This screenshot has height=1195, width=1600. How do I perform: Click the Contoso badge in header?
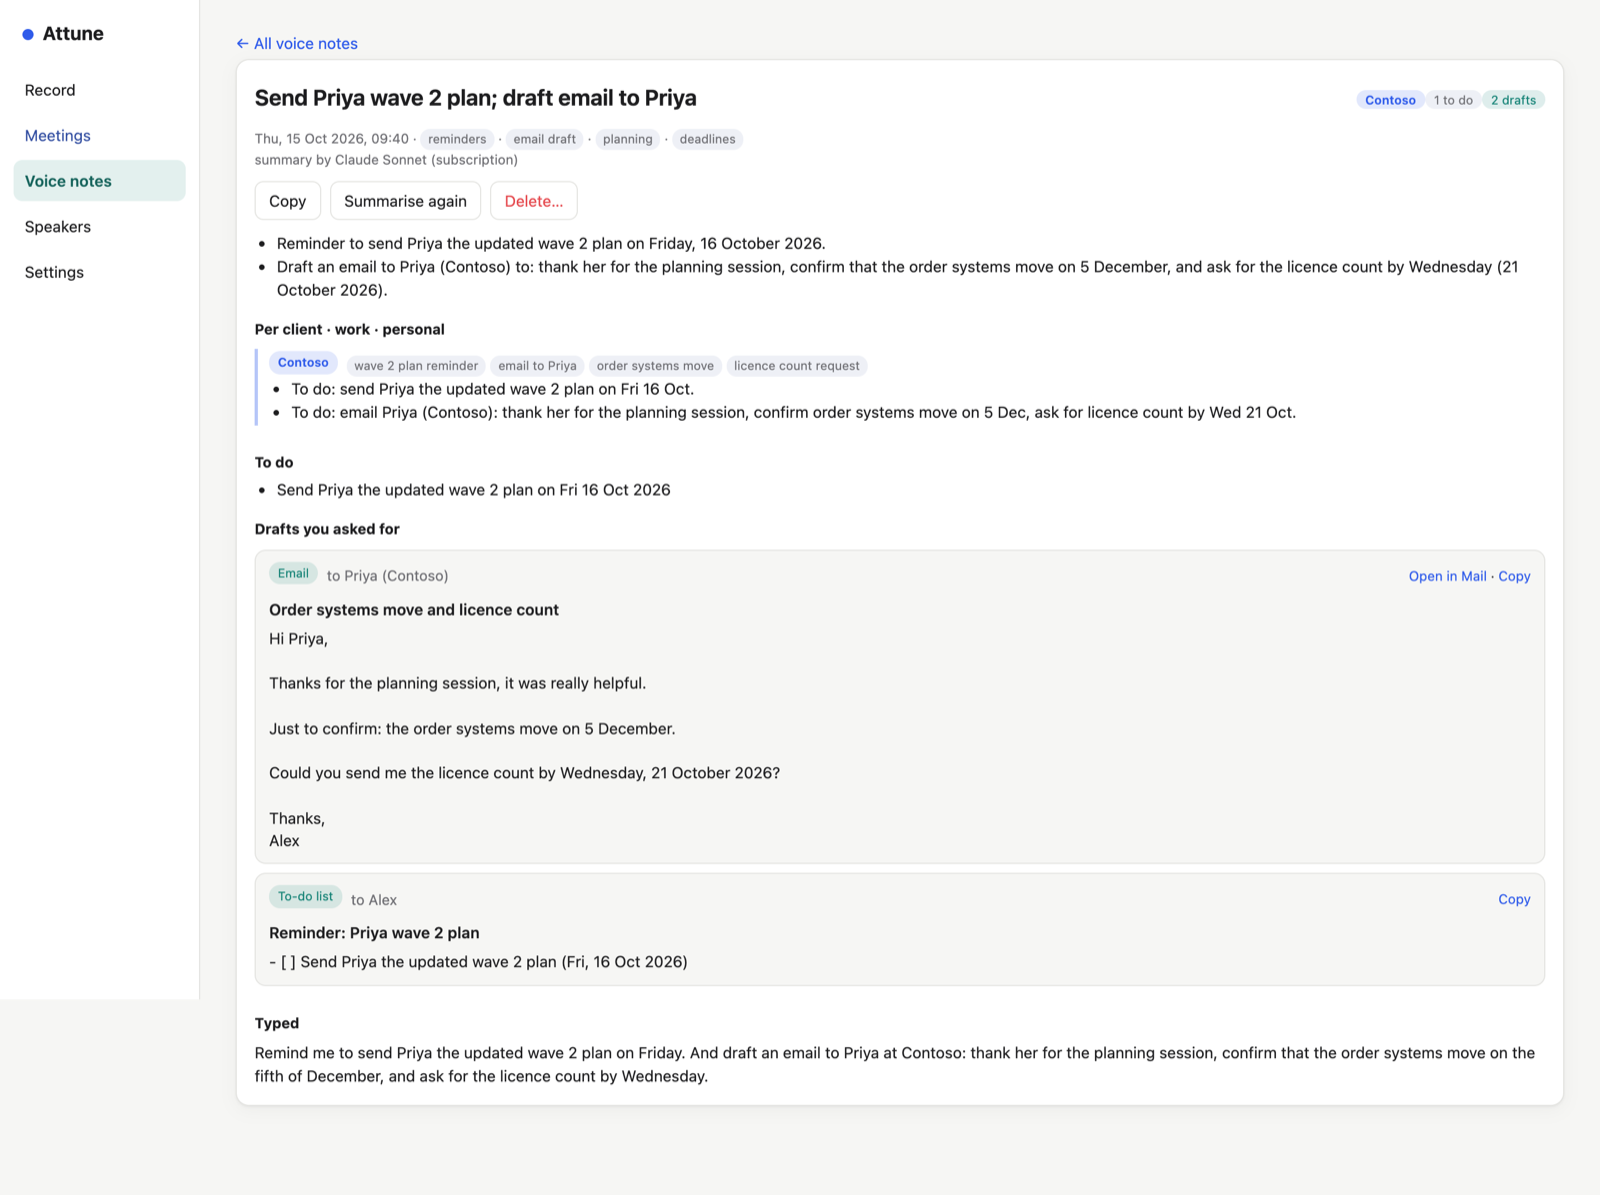tap(1390, 100)
